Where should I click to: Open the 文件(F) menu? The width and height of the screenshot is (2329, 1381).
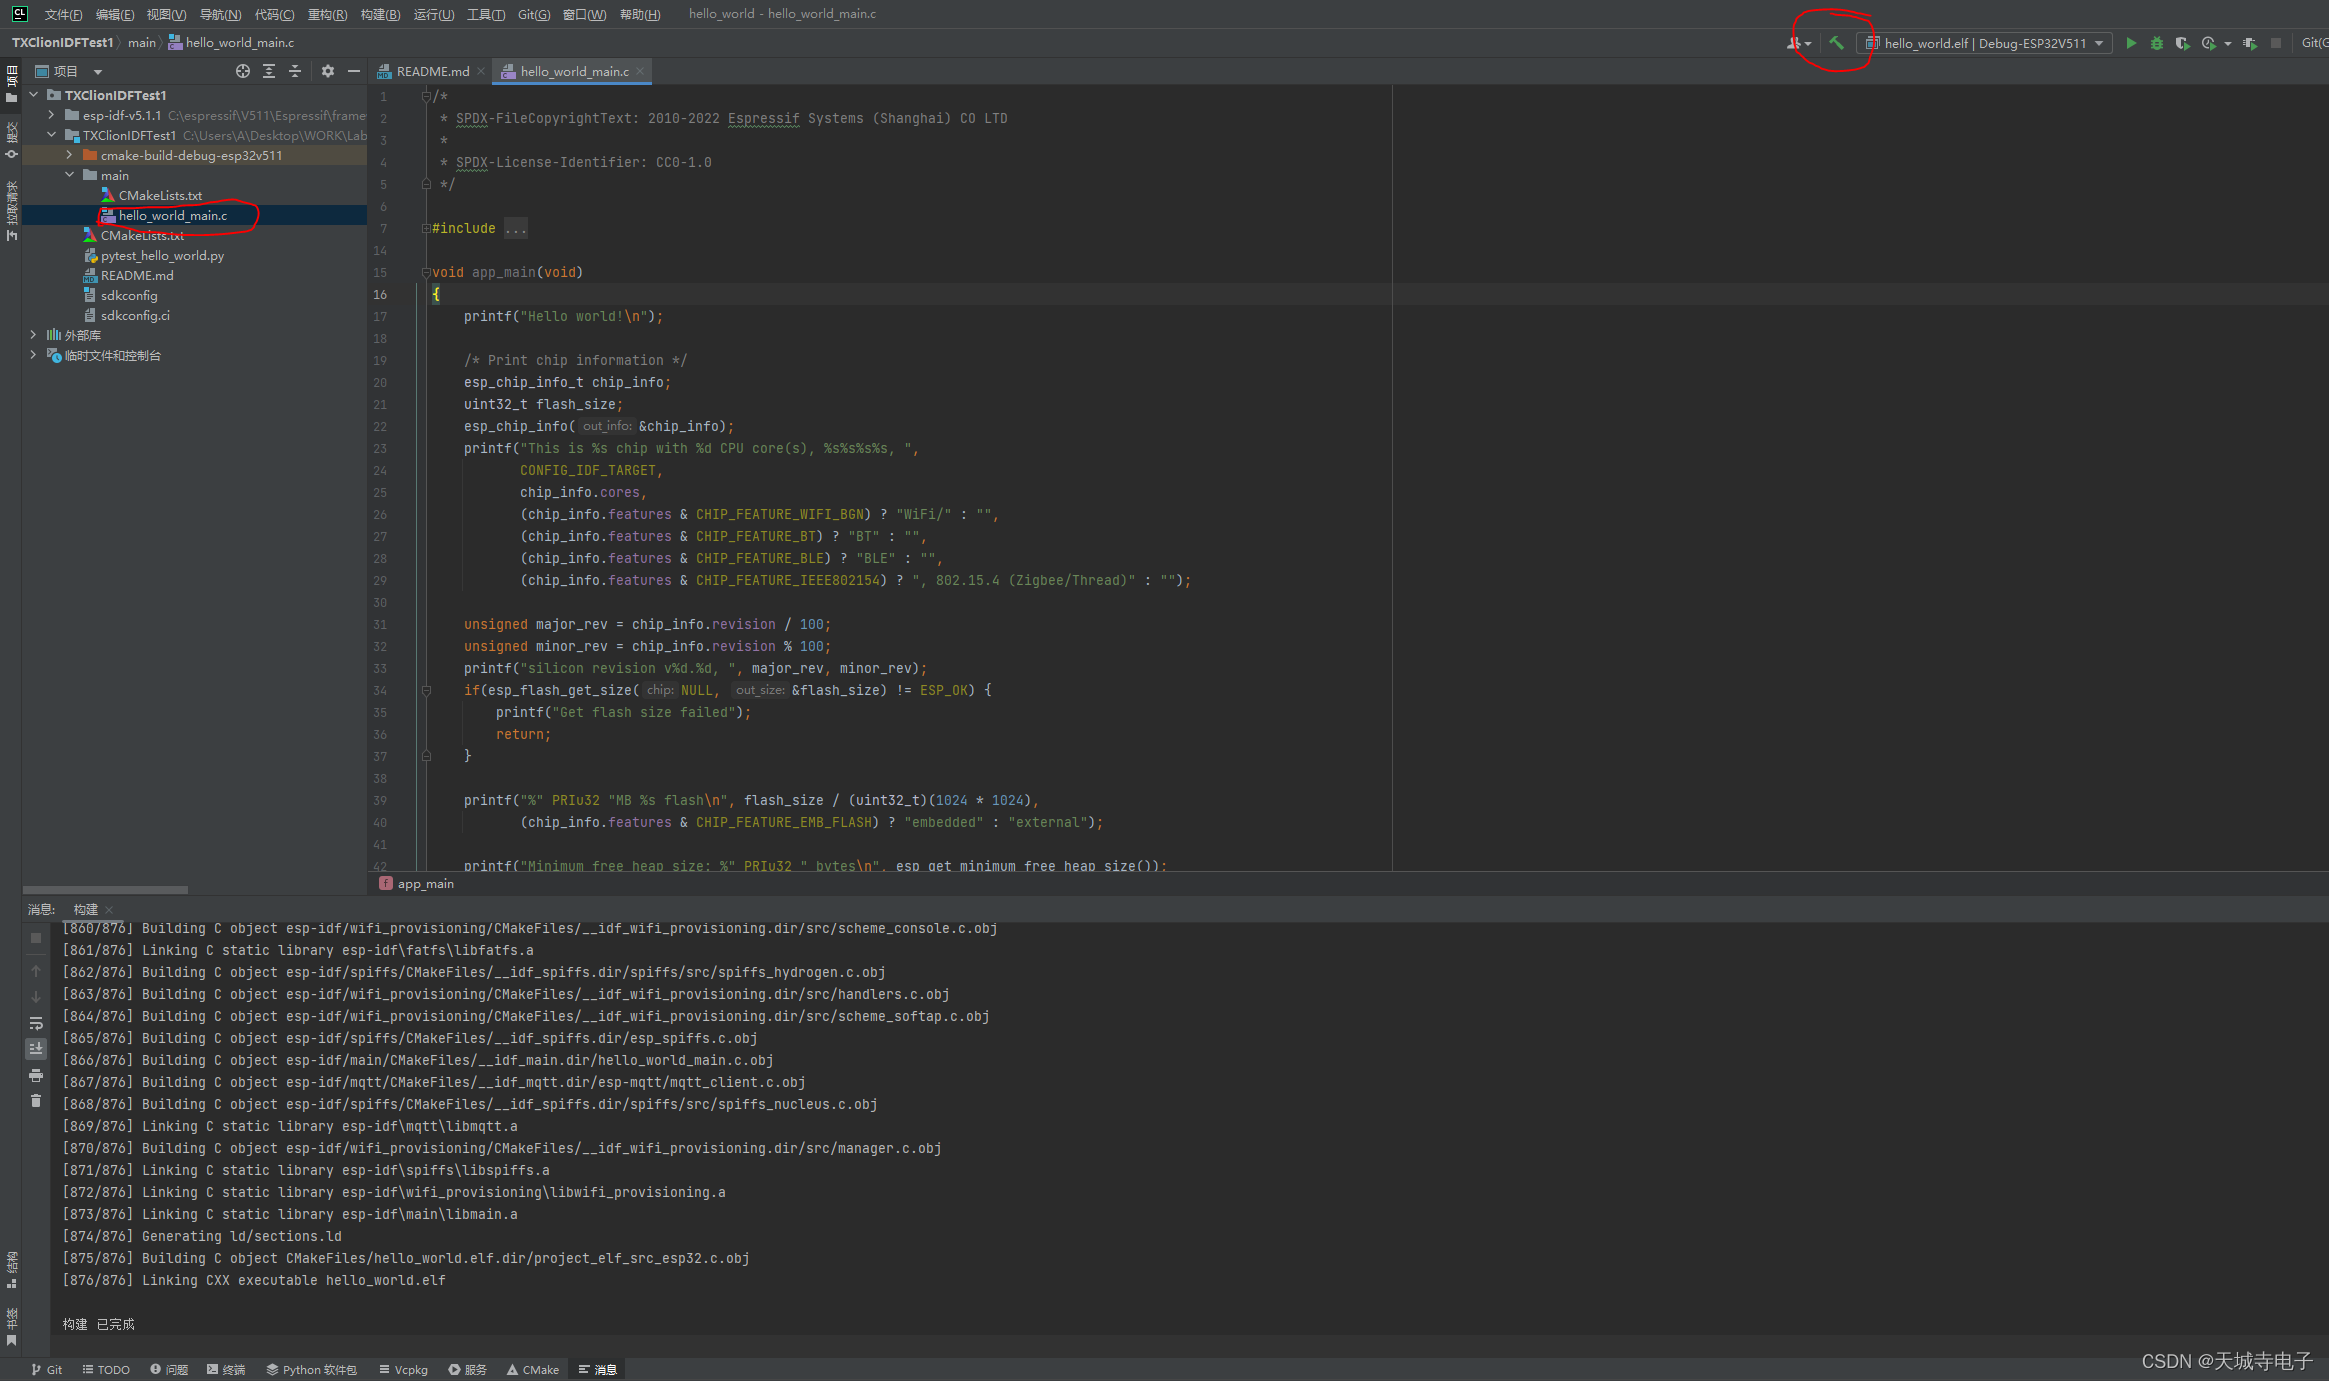63,14
